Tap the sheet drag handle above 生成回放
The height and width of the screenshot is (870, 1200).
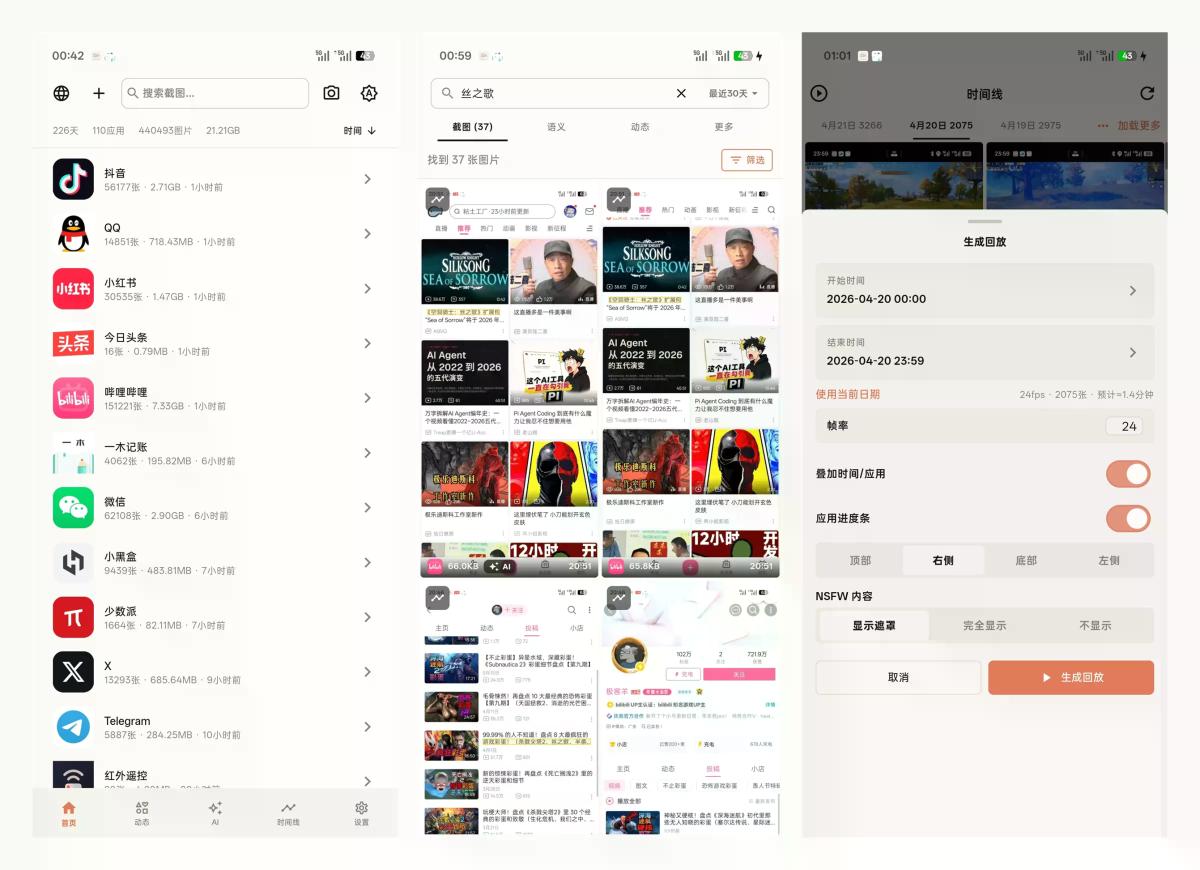click(x=985, y=221)
